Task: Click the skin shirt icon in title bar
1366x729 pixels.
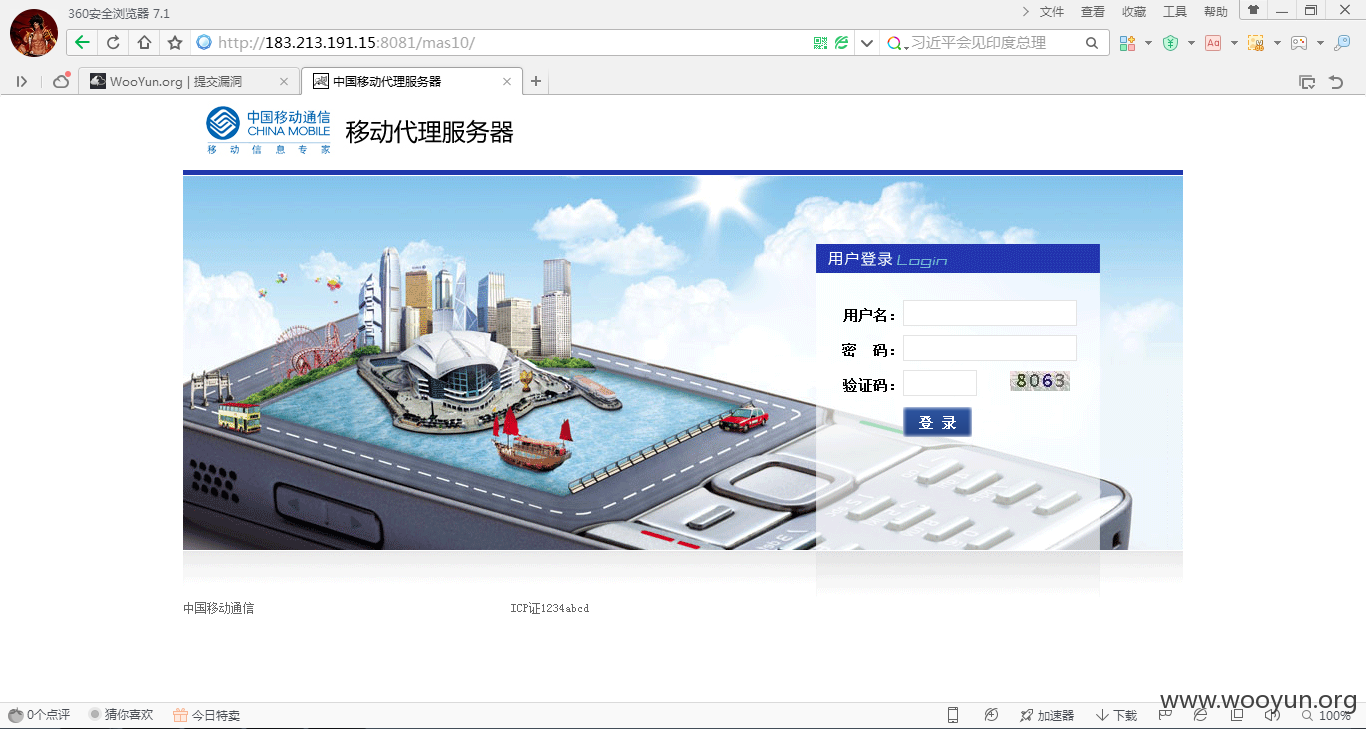Action: click(1253, 10)
